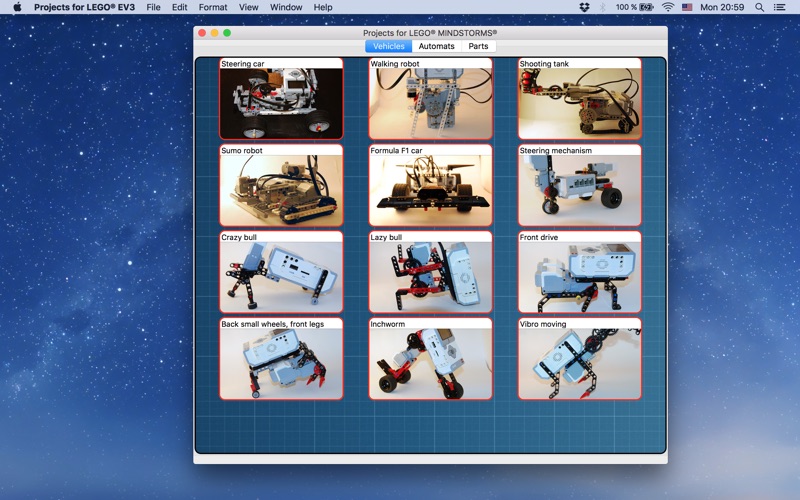Open the Notification Center icon
Image resolution: width=800 pixels, height=500 pixels.
coord(779,7)
